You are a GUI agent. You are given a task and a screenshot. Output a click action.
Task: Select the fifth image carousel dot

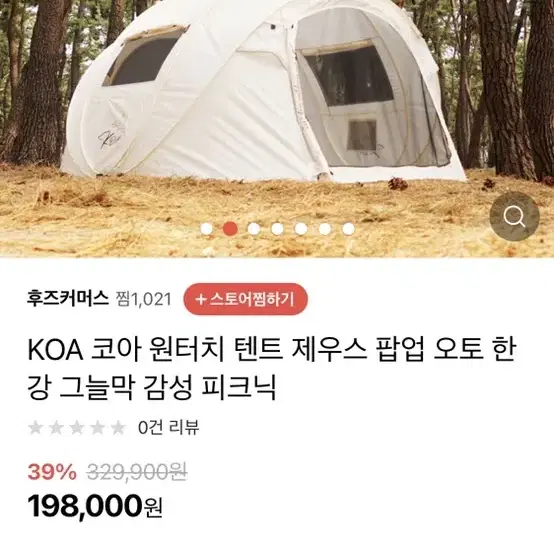click(x=301, y=229)
